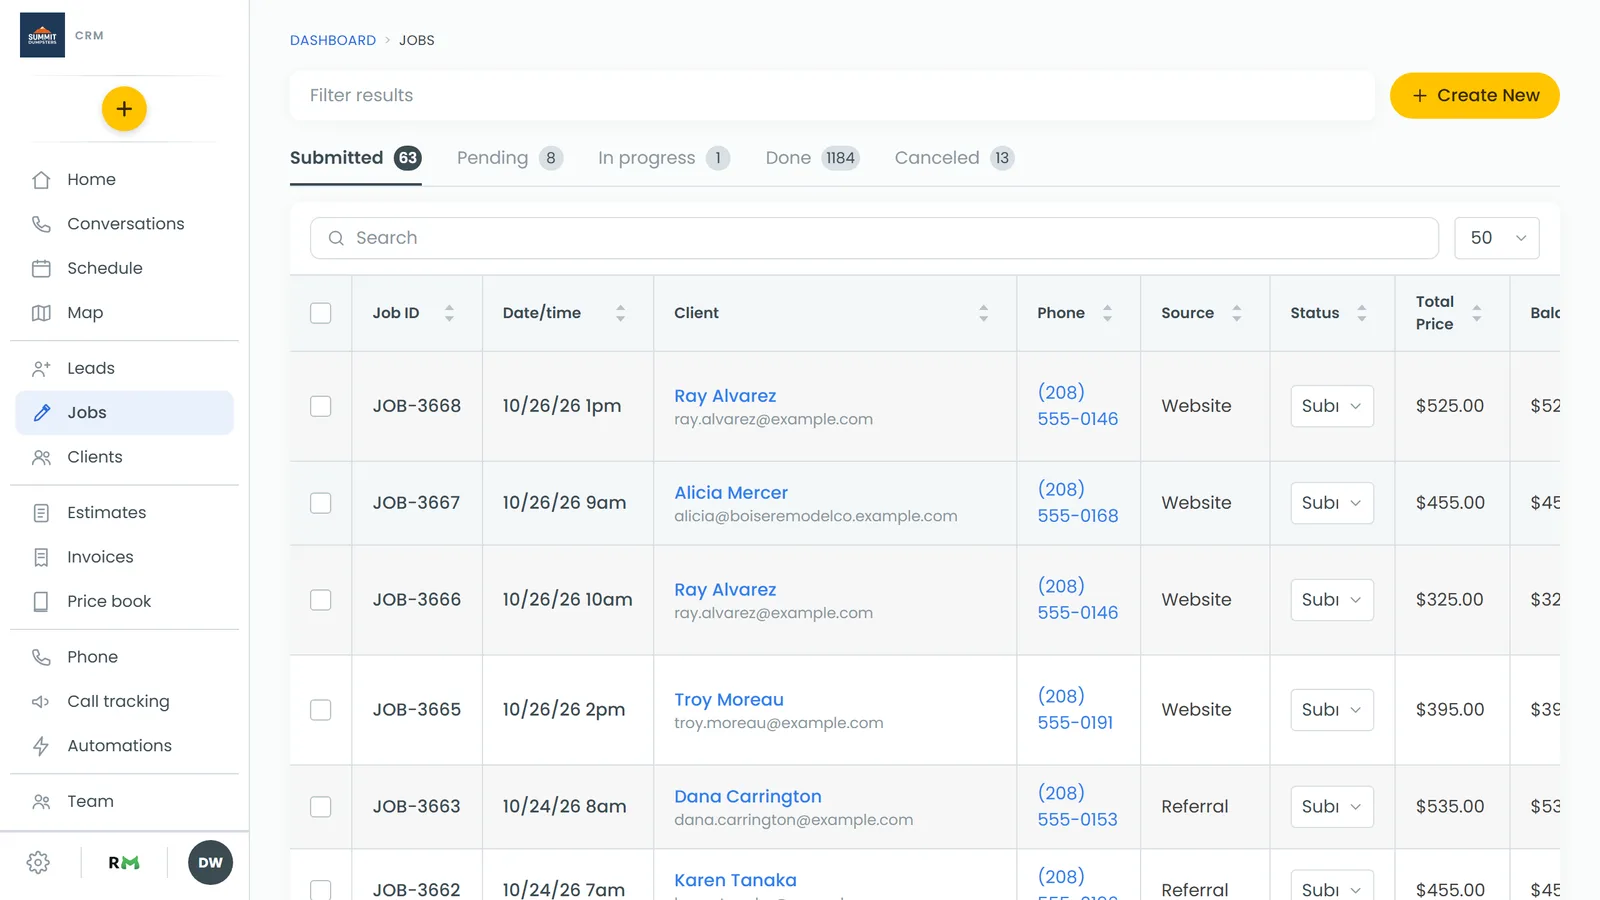Switch to the Pending tab
This screenshot has width=1600, height=900.
click(510, 158)
